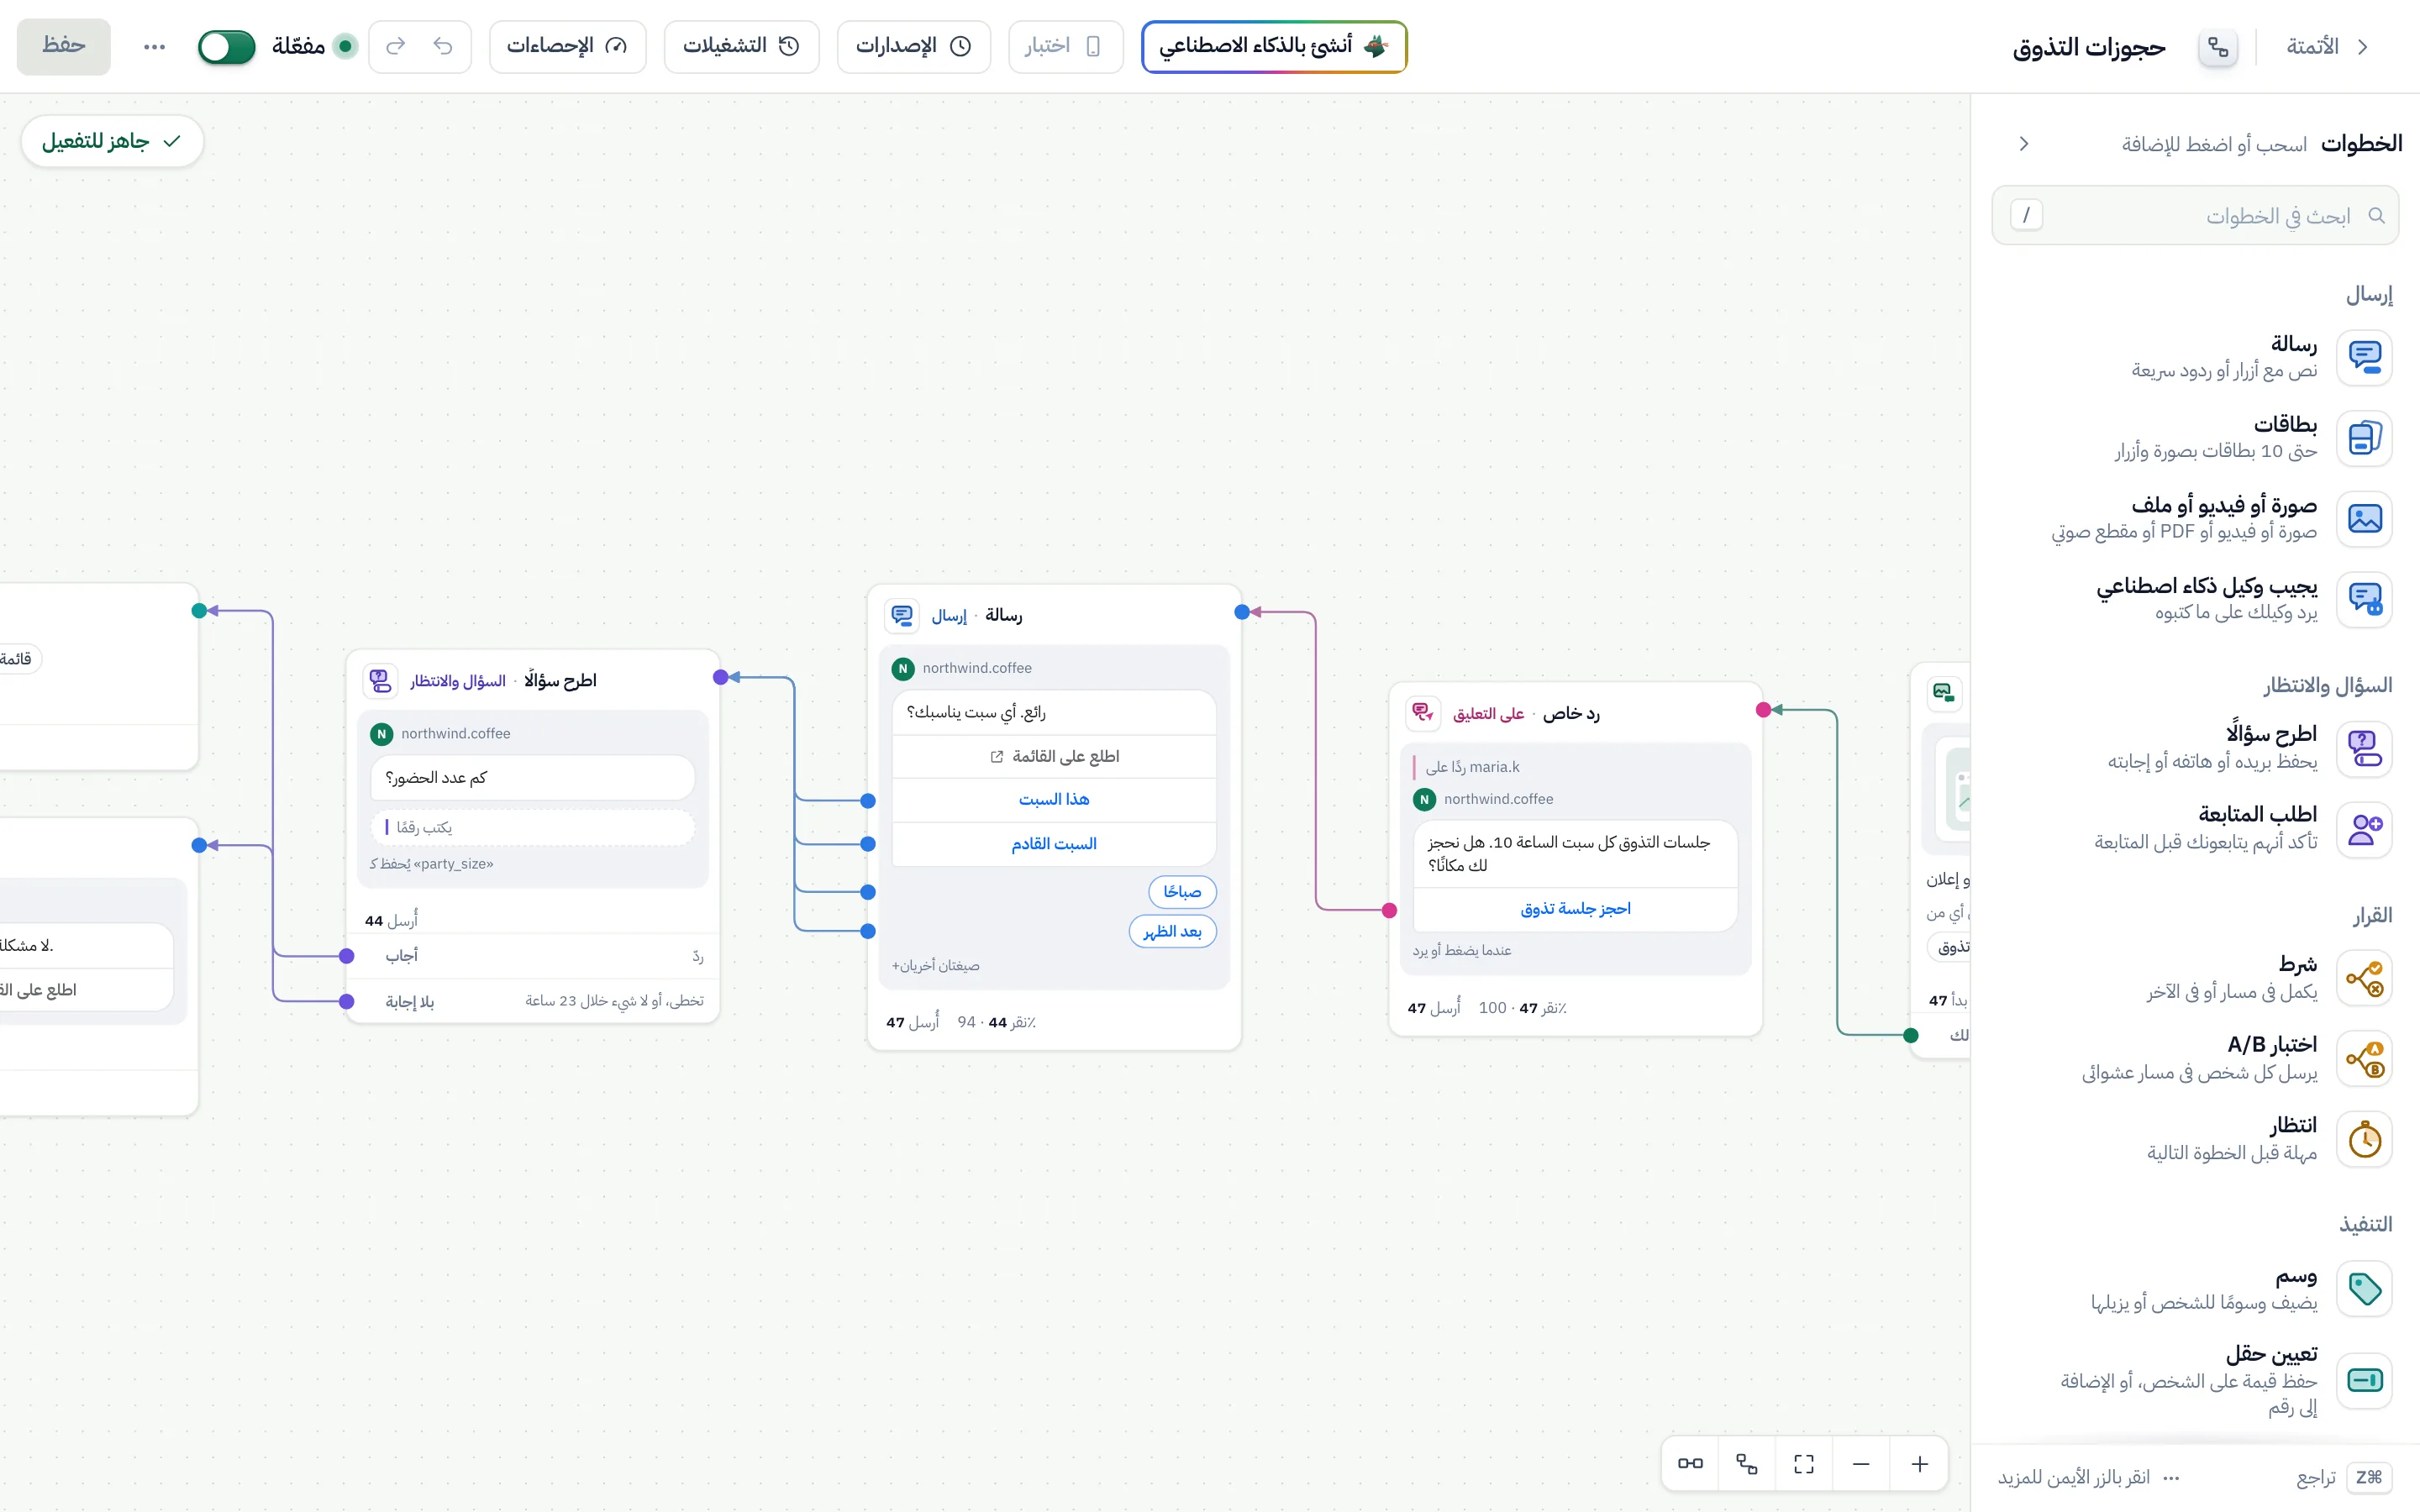The height and width of the screenshot is (1512, 2420).
Task: Click the اطلع على القائمة link button
Action: (1054, 756)
